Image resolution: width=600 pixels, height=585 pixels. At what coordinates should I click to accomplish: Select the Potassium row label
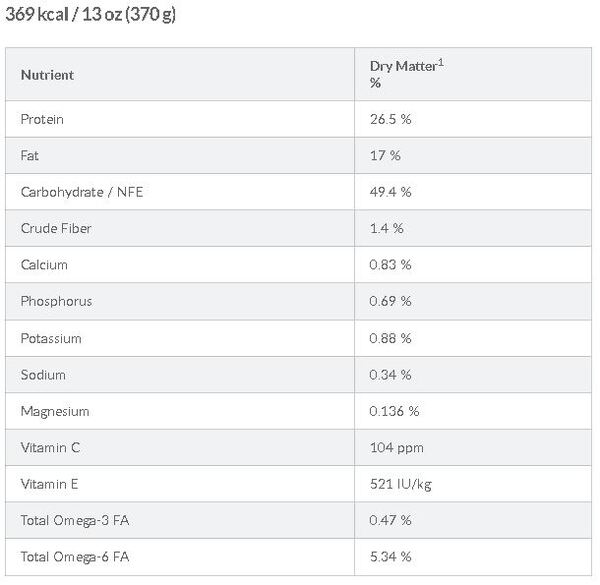(x=51, y=338)
